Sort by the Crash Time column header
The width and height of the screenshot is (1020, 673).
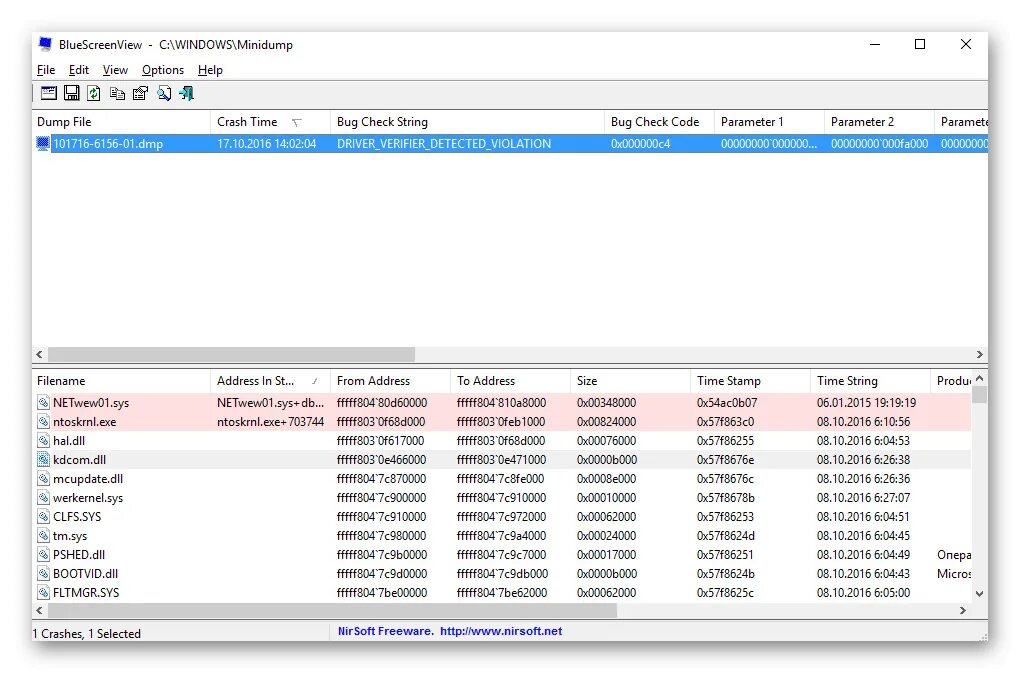click(x=270, y=122)
